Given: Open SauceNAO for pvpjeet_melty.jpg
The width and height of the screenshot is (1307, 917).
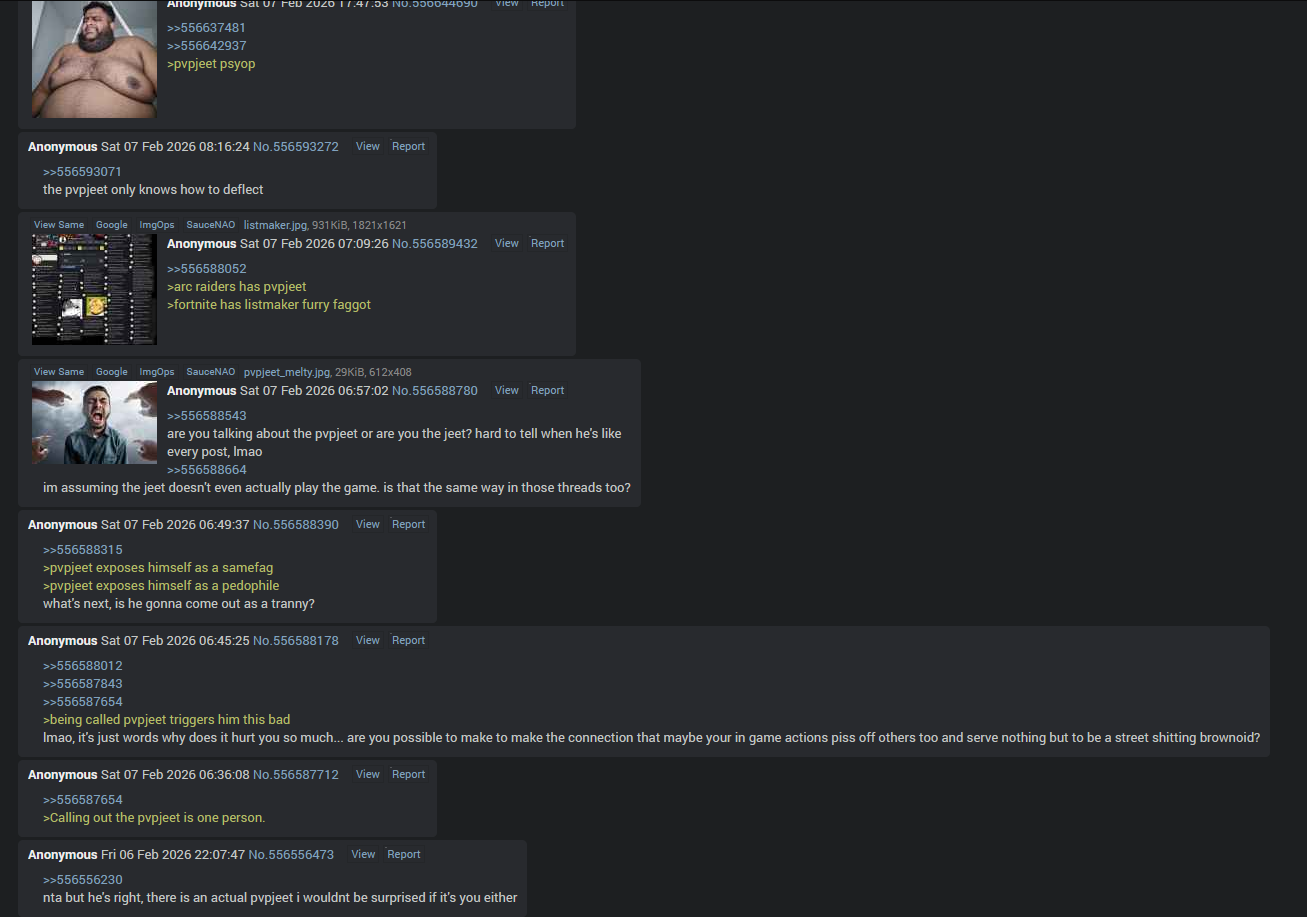Looking at the screenshot, I should coord(211,372).
